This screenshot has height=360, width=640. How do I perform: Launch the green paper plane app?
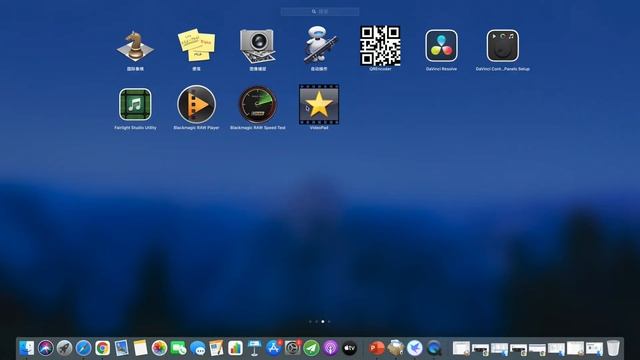[311, 348]
